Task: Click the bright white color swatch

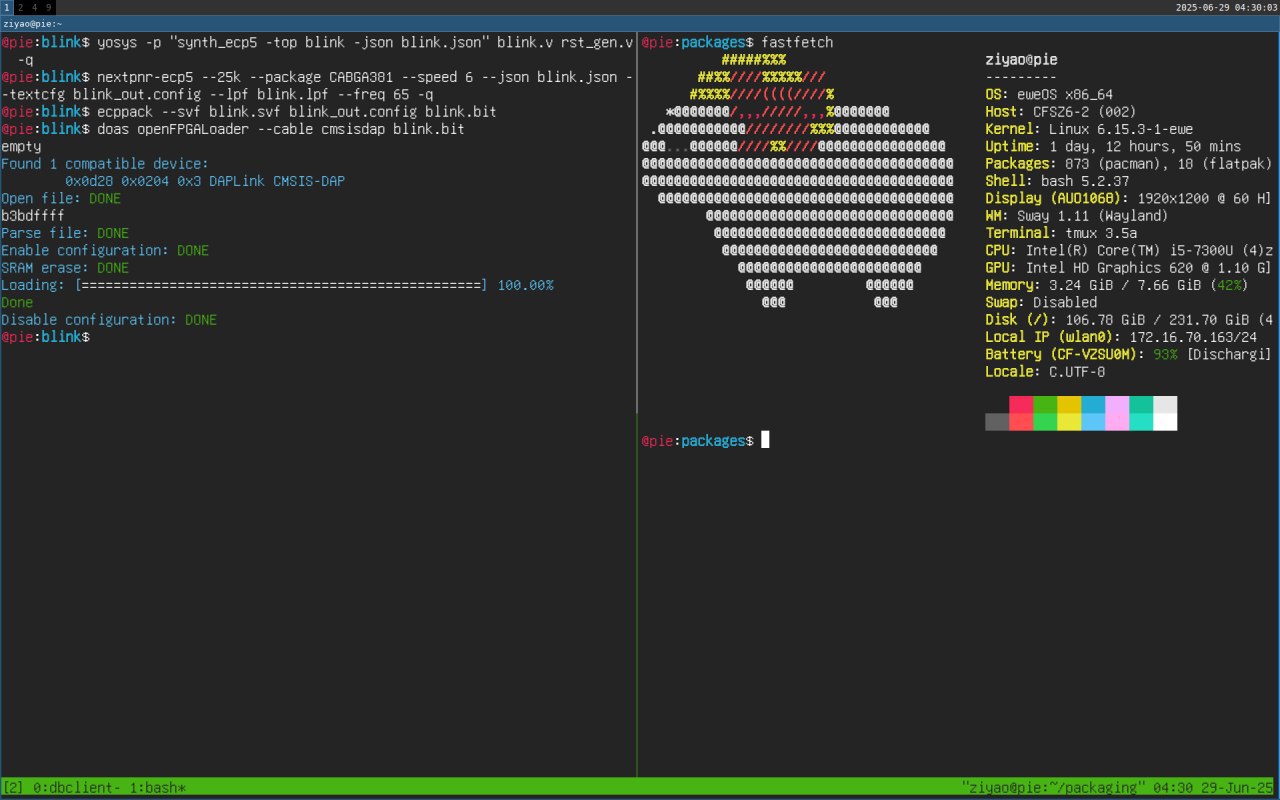Action: (1164, 421)
